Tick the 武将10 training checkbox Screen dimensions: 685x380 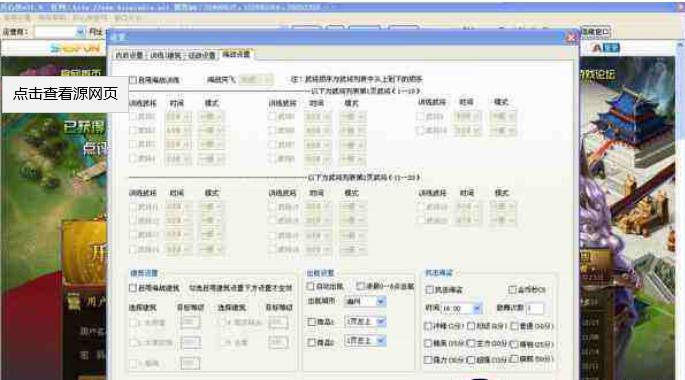[x=421, y=130]
